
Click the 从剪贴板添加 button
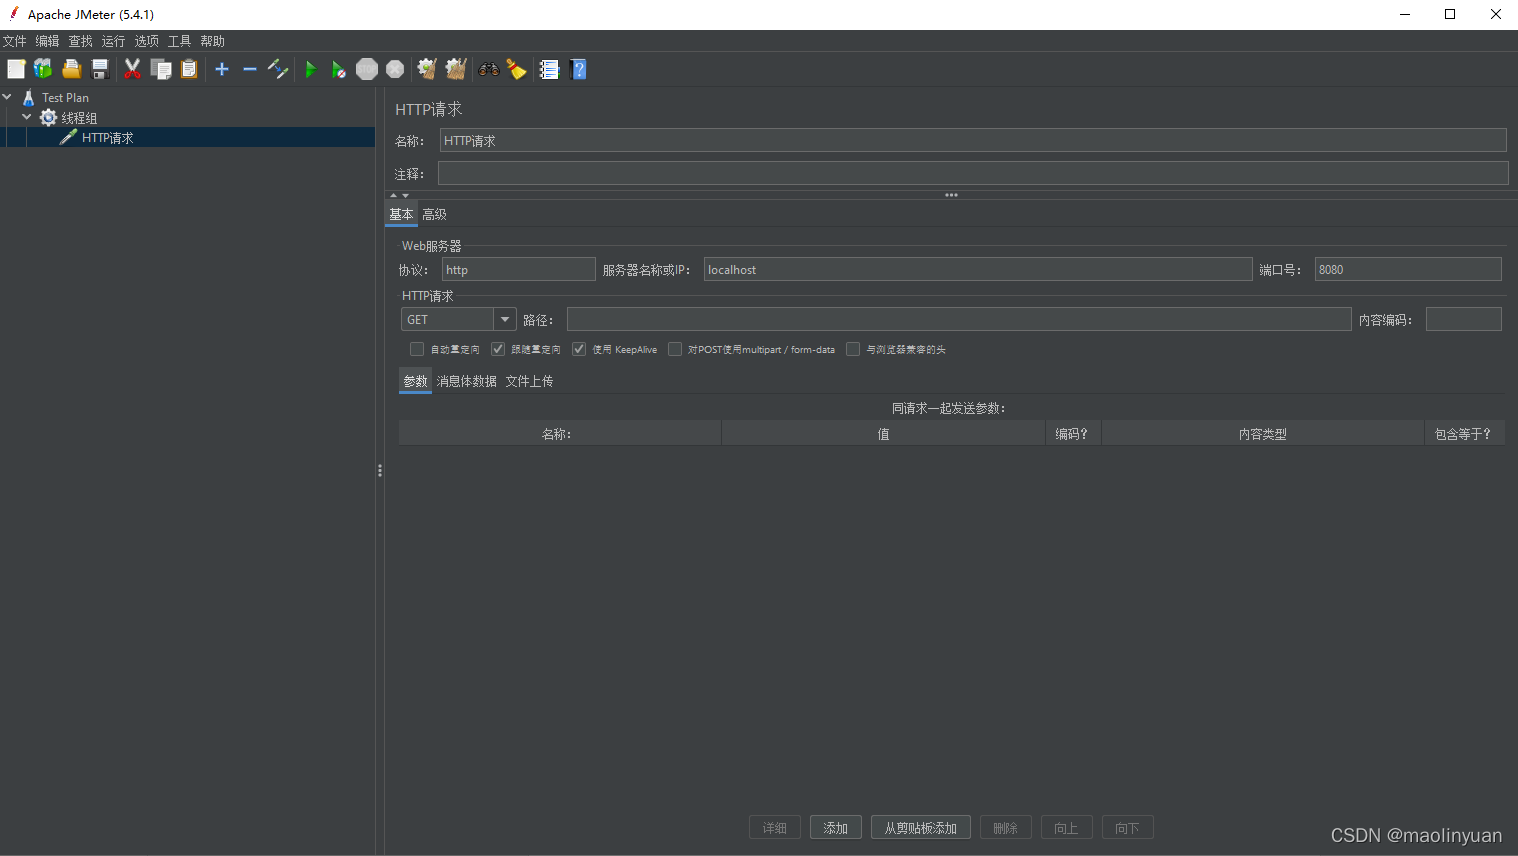(x=920, y=827)
